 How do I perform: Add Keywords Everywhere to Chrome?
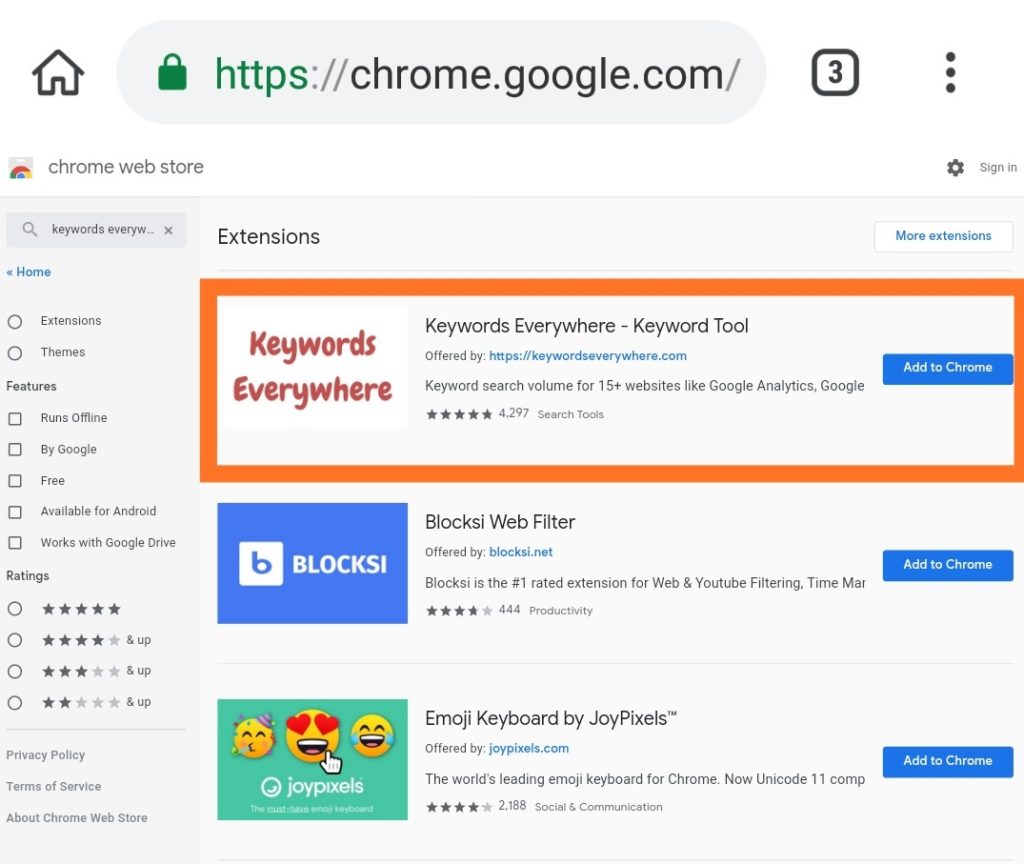(x=947, y=368)
